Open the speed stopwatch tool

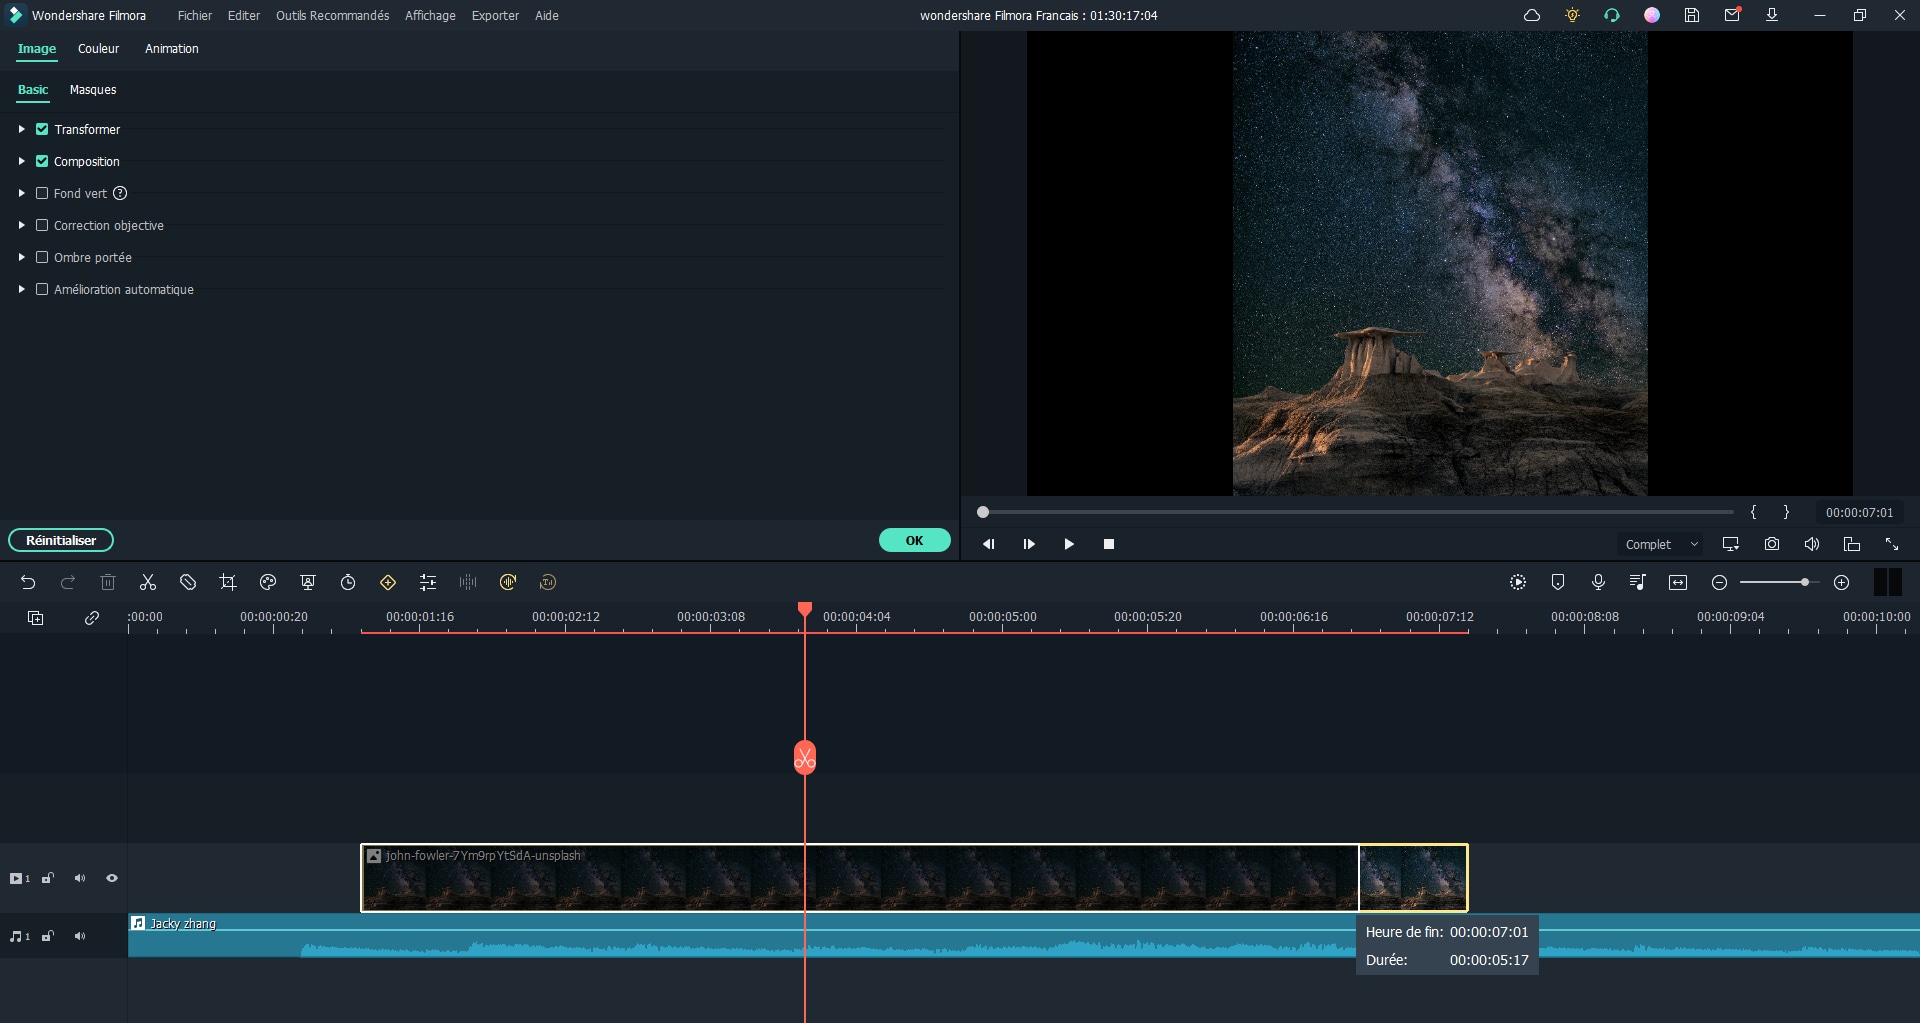[x=348, y=582]
